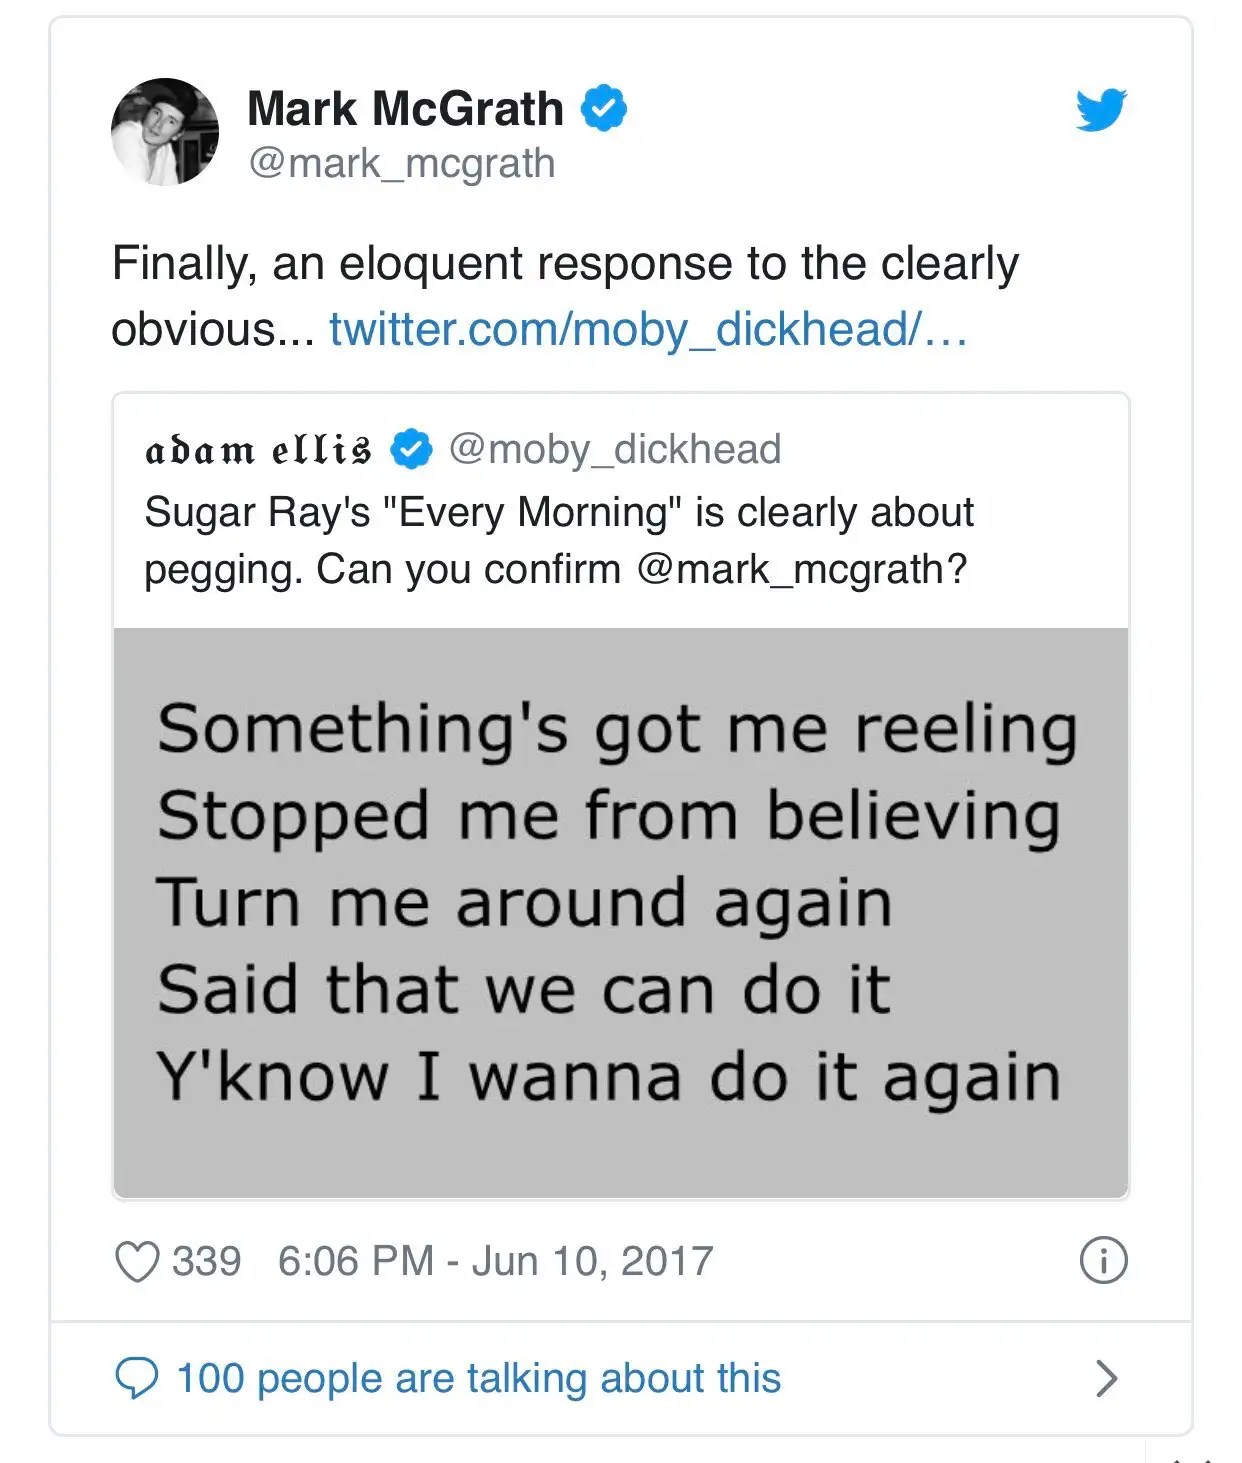Click Mark McGrath's verified badge
Viewport: 1242px width, 1463px height.
[x=604, y=108]
